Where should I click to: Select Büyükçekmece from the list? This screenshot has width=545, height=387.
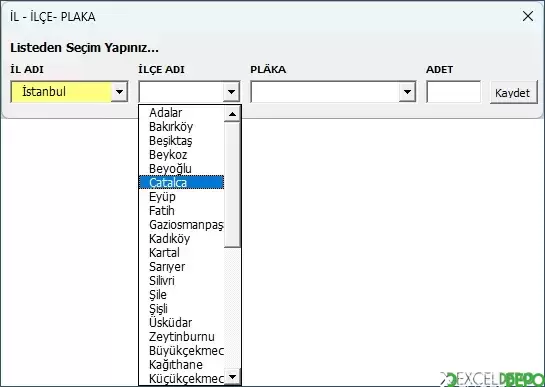(181, 350)
